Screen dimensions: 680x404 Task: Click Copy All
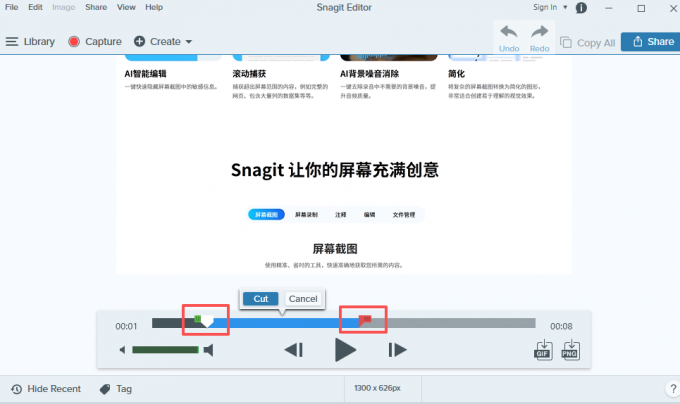click(588, 42)
